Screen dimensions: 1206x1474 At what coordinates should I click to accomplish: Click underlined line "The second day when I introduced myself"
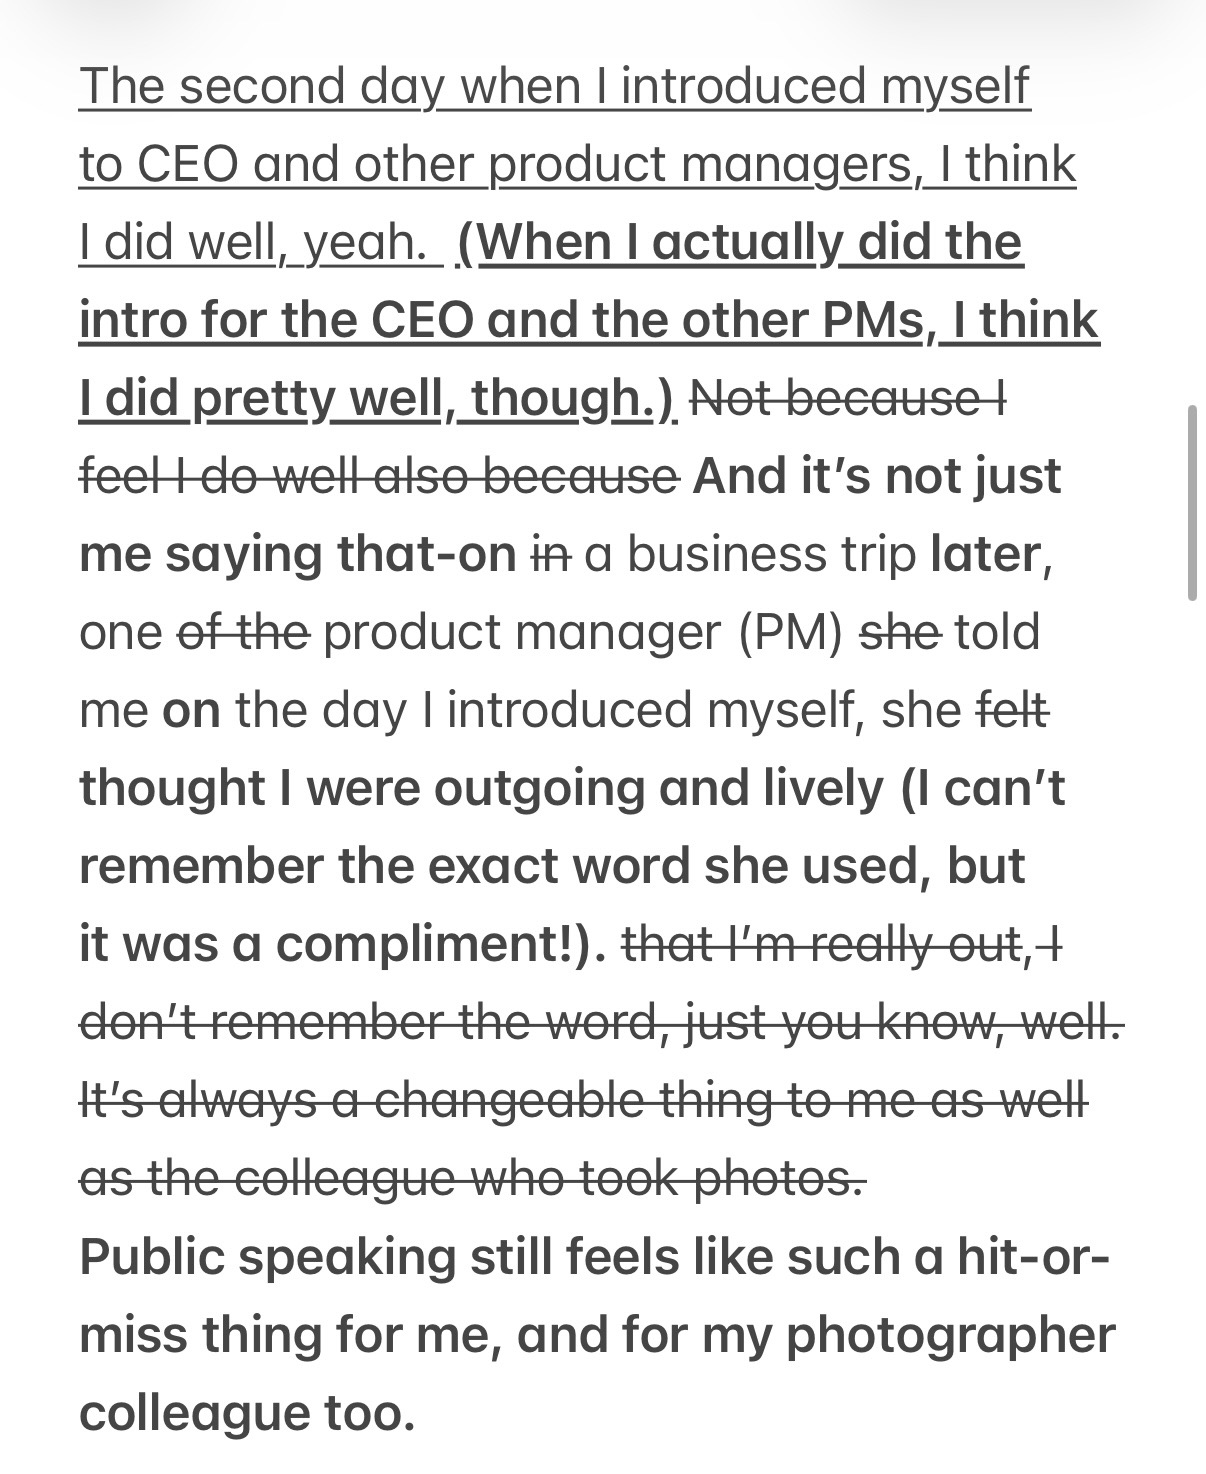click(553, 86)
